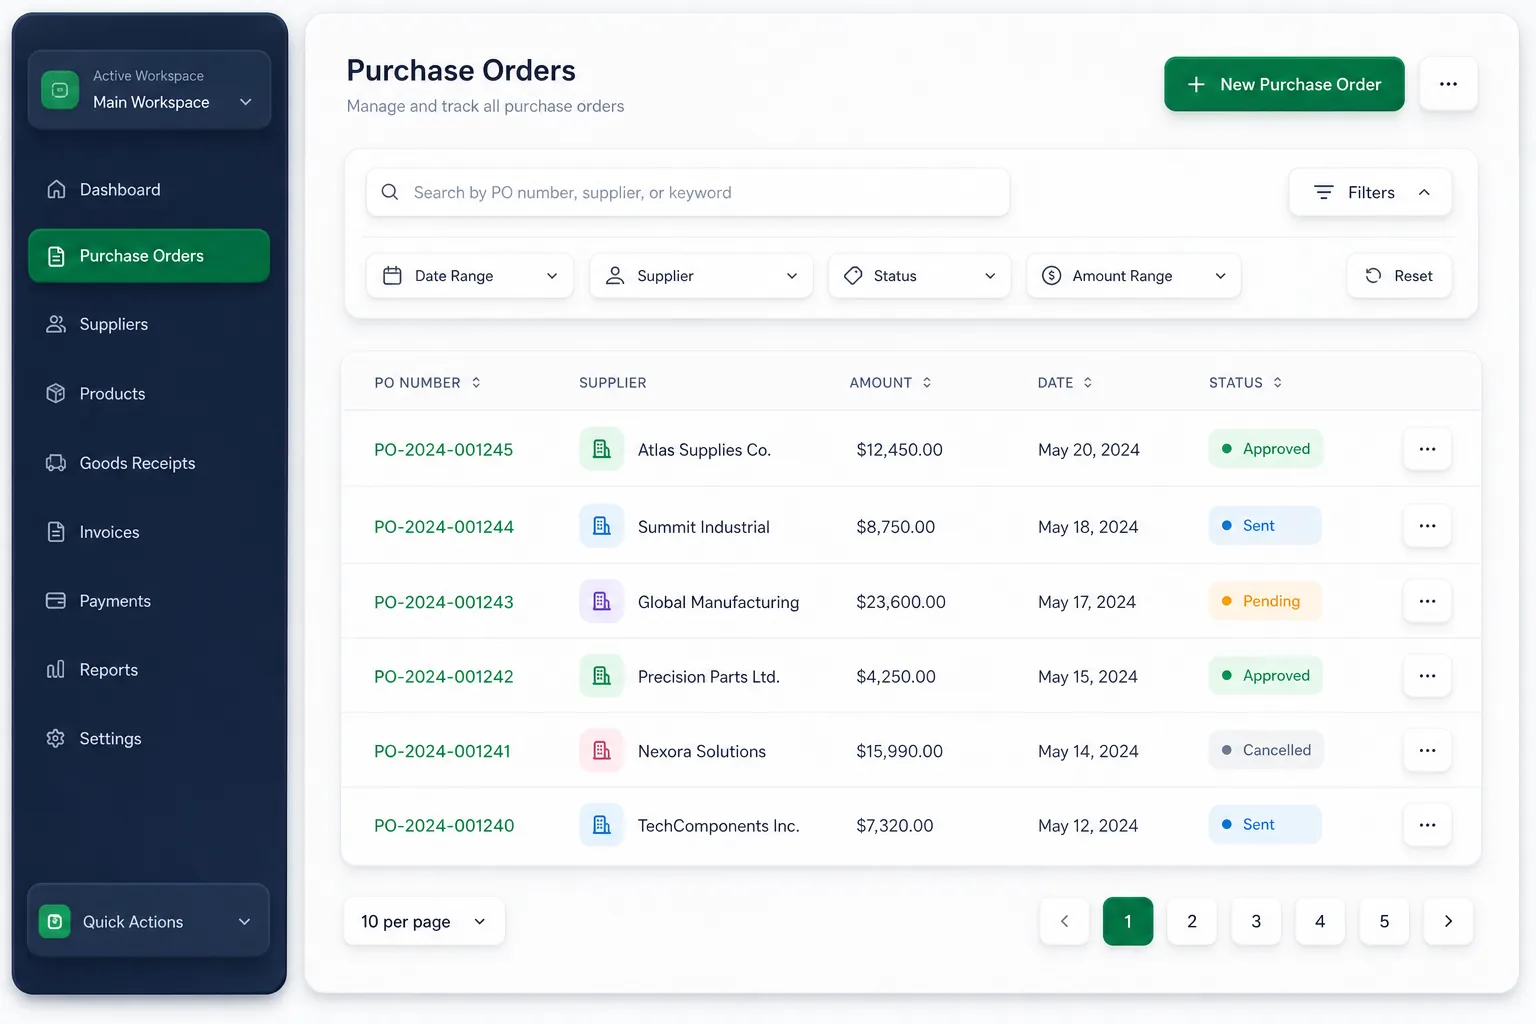Image resolution: width=1536 pixels, height=1024 pixels.
Task: Open the Invoices section
Action: (x=149, y=532)
